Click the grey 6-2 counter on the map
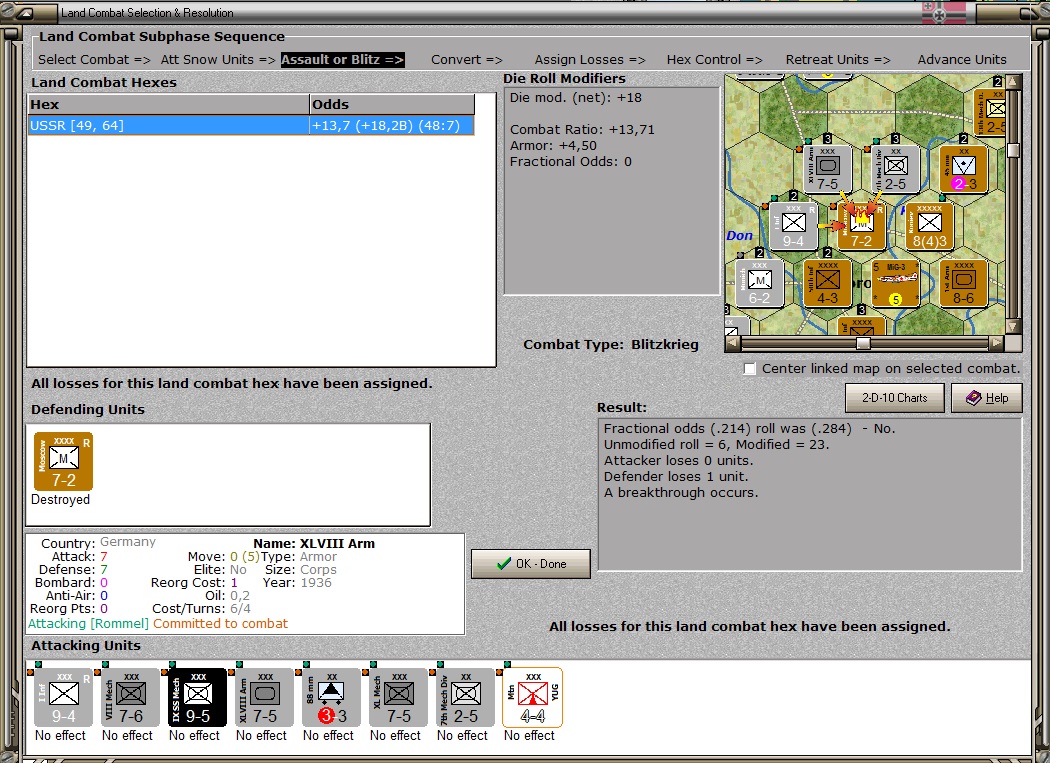The width and height of the screenshot is (1050, 763). [x=759, y=283]
